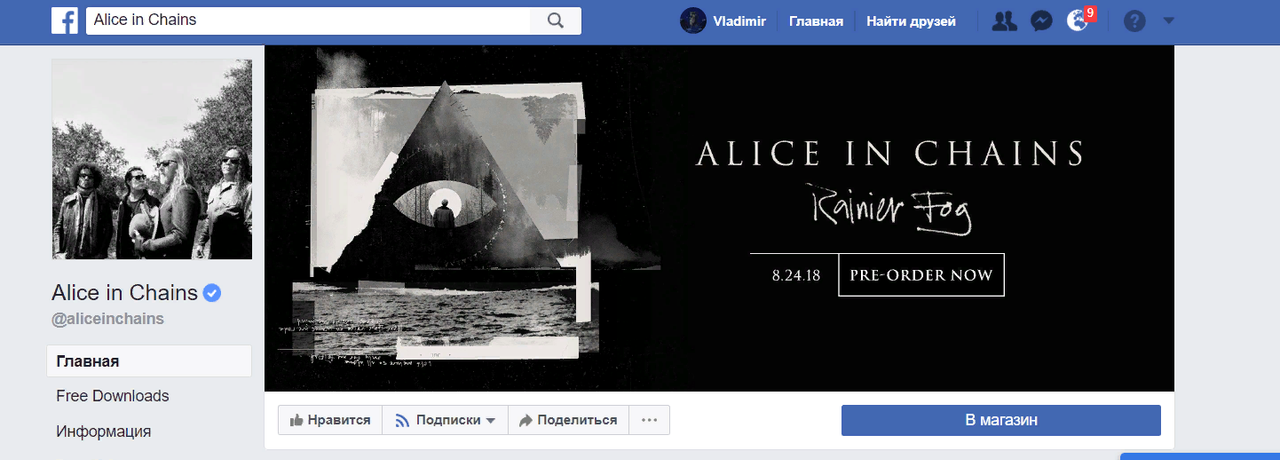The height and width of the screenshot is (460, 1280).
Task: Expand the account menu arrow
Action: tap(1168, 21)
